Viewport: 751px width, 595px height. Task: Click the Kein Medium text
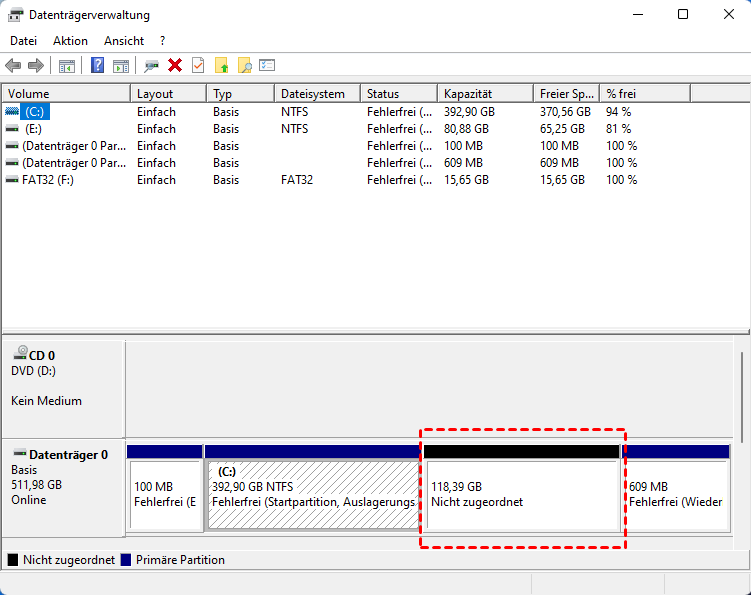46,400
